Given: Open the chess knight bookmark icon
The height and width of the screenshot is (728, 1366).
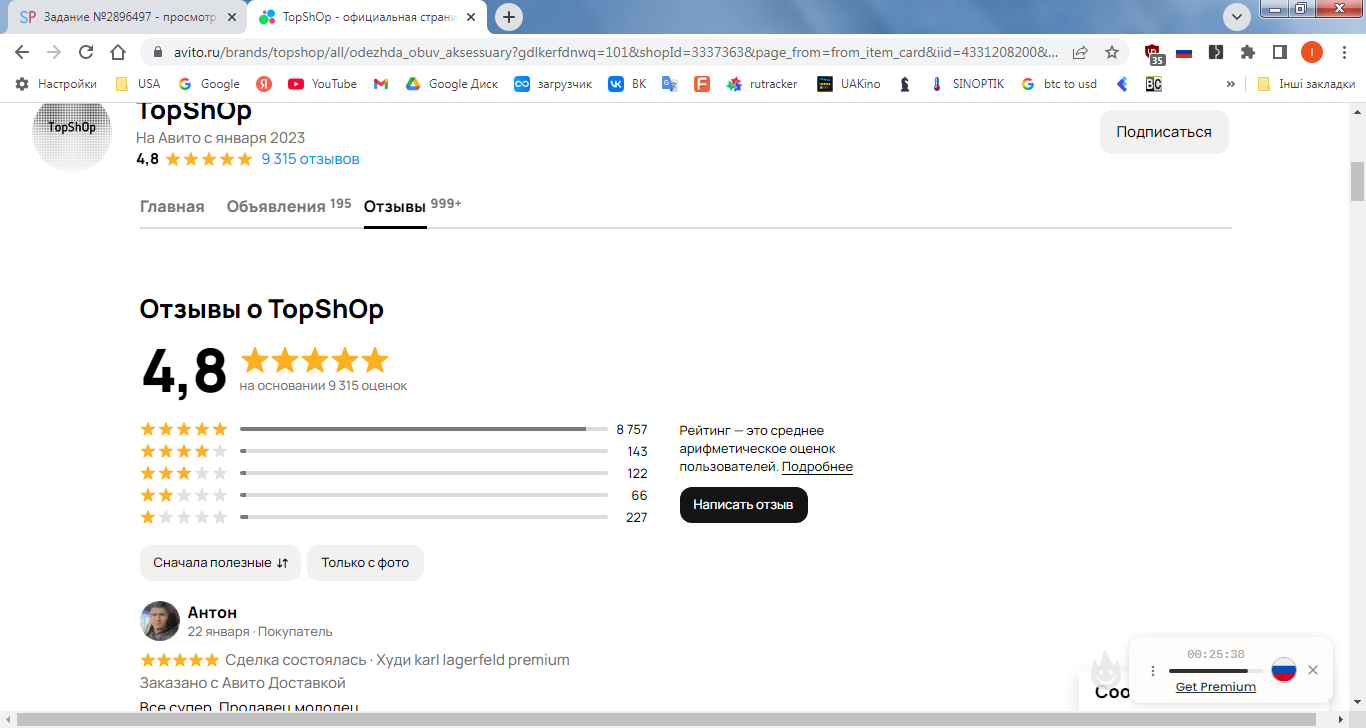Looking at the screenshot, I should 905,84.
